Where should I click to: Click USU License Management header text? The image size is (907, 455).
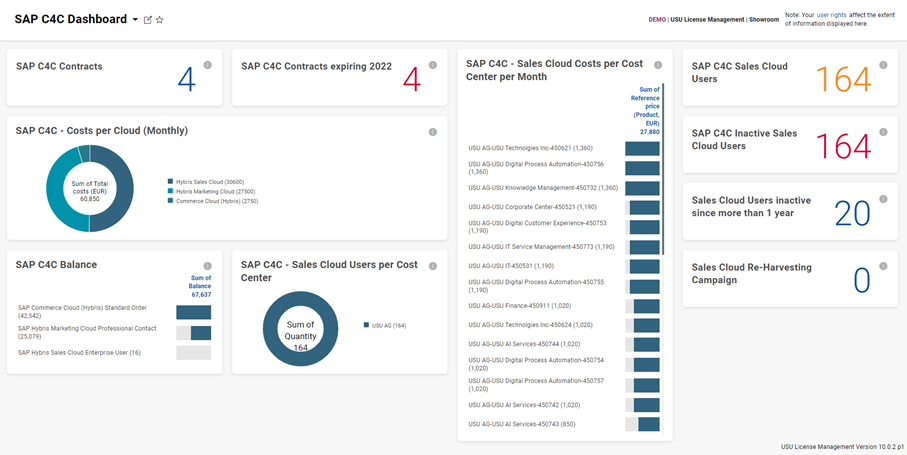(x=707, y=20)
